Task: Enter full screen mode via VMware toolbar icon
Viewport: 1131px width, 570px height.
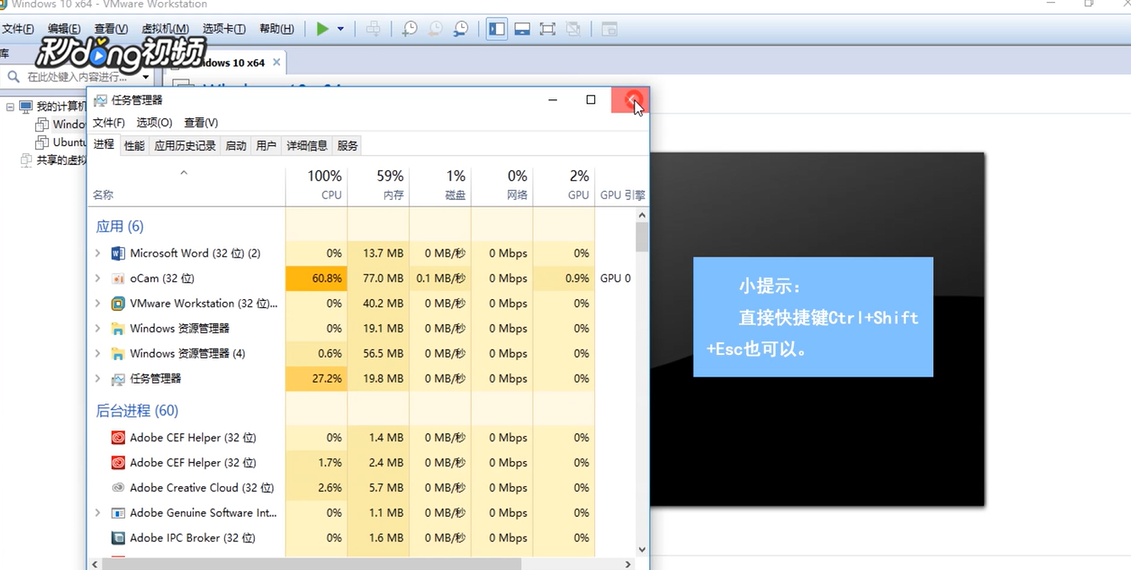Action: [x=547, y=29]
